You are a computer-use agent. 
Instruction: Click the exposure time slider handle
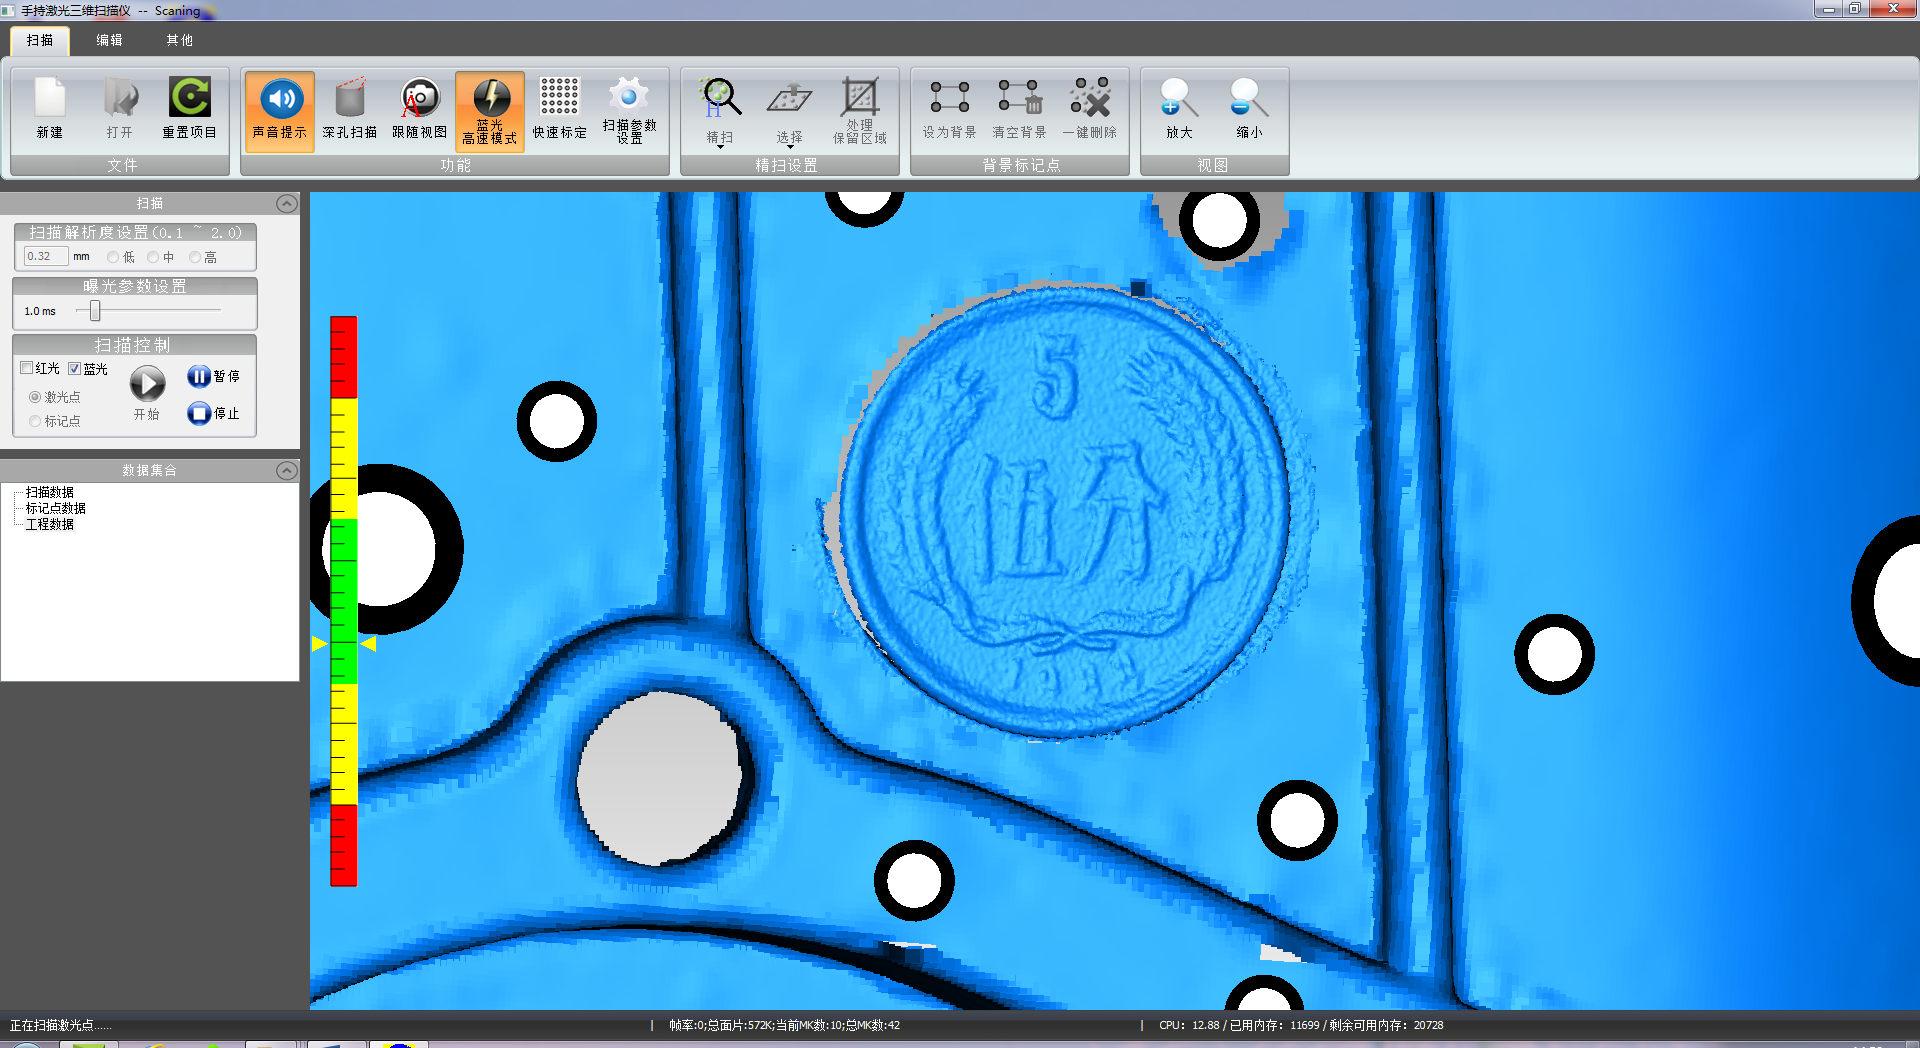[95, 311]
